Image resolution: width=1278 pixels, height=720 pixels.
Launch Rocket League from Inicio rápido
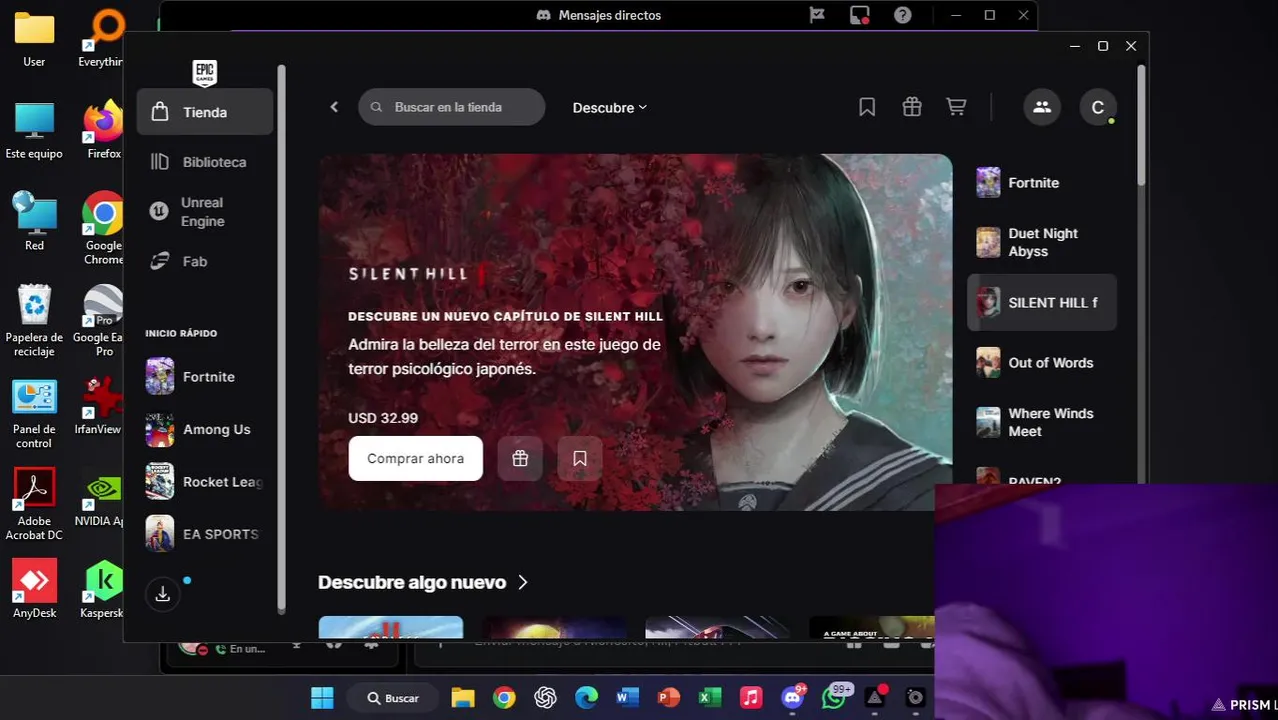click(205, 482)
